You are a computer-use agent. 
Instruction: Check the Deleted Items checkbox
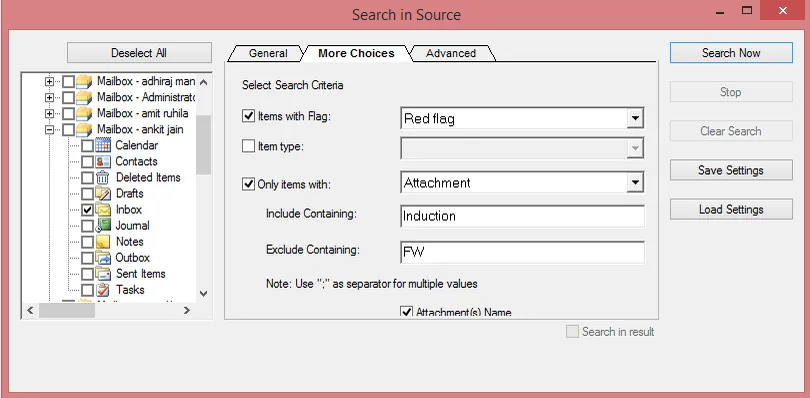[87, 178]
